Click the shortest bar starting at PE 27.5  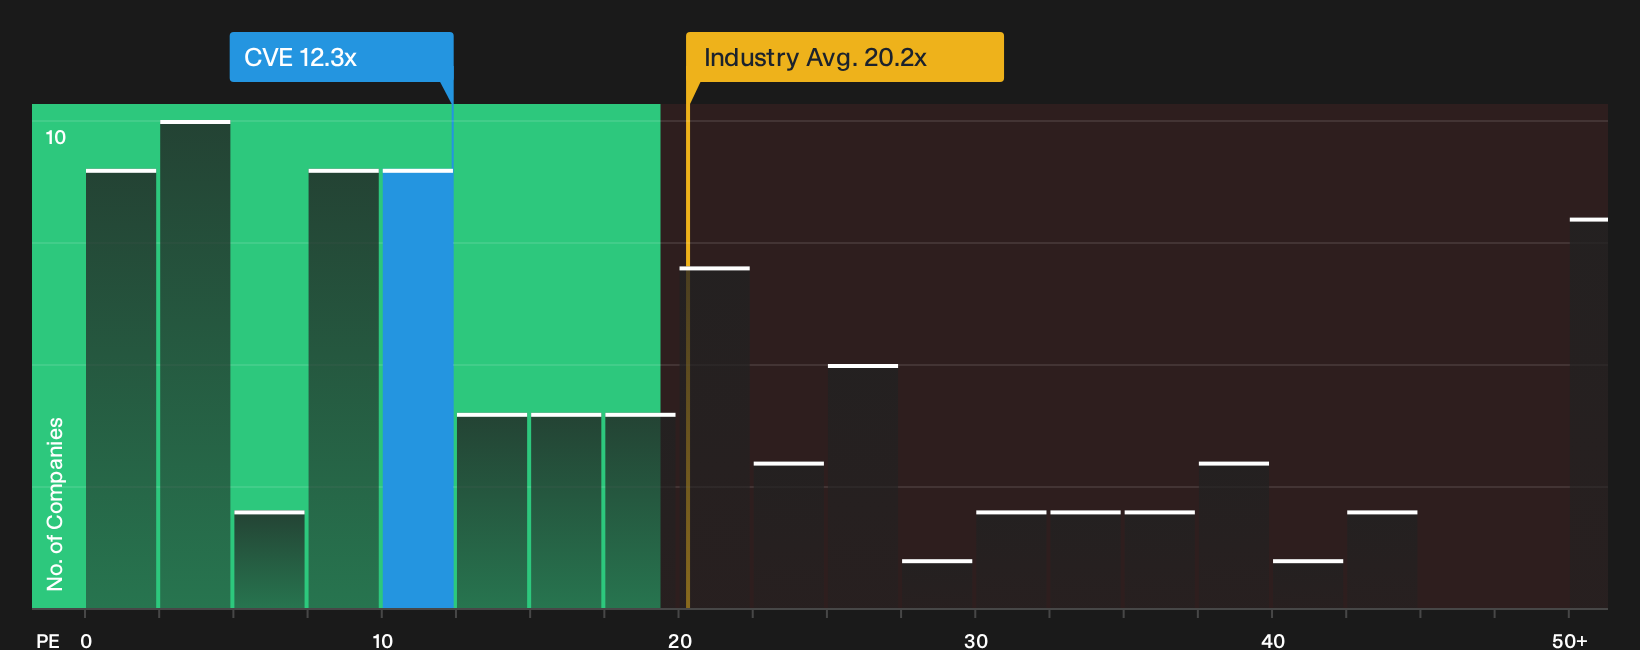(937, 584)
